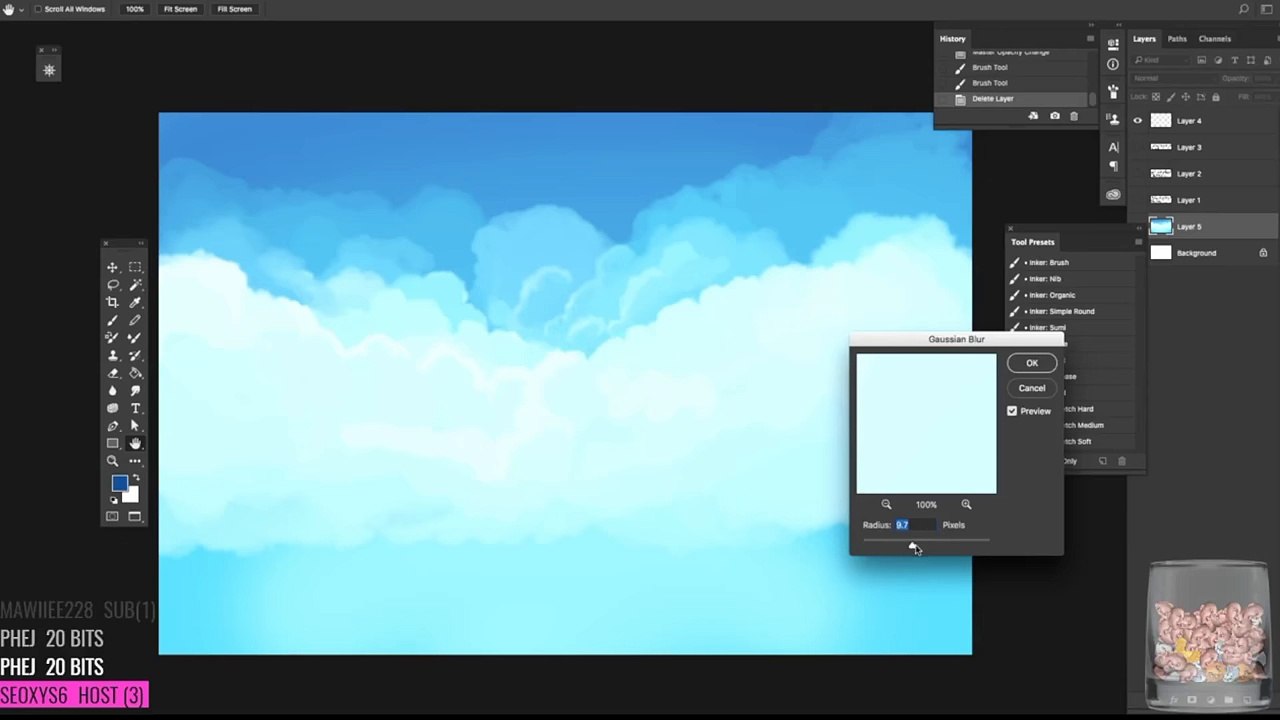Viewport: 1280px width, 720px height.
Task: Toggle lock all padlock in Layers
Action: (x=1216, y=97)
